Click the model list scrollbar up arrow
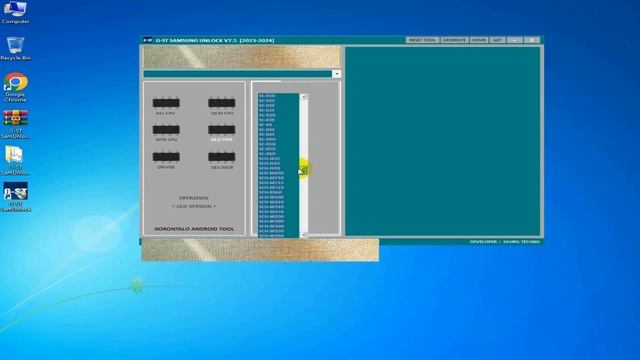Screen dimensions: 640x360 tap(304, 97)
